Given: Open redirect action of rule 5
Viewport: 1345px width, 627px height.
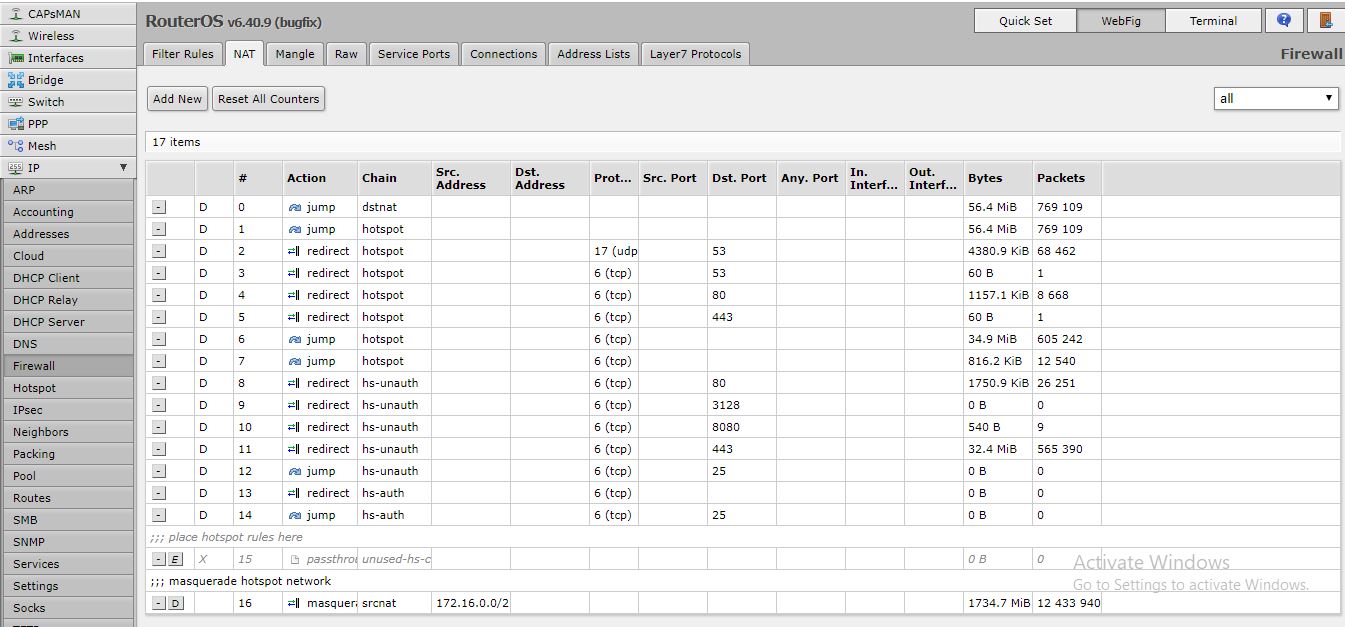Looking at the screenshot, I should click(x=319, y=317).
